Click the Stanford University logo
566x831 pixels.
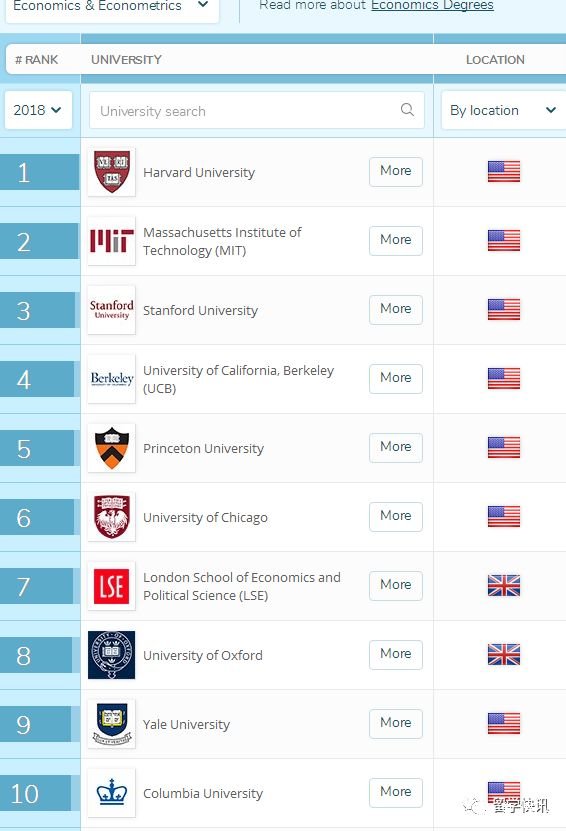[x=111, y=310]
